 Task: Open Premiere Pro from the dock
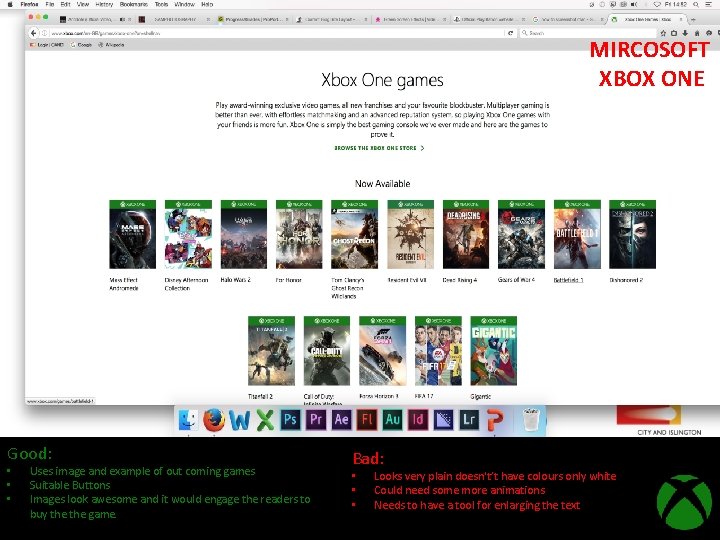click(316, 419)
